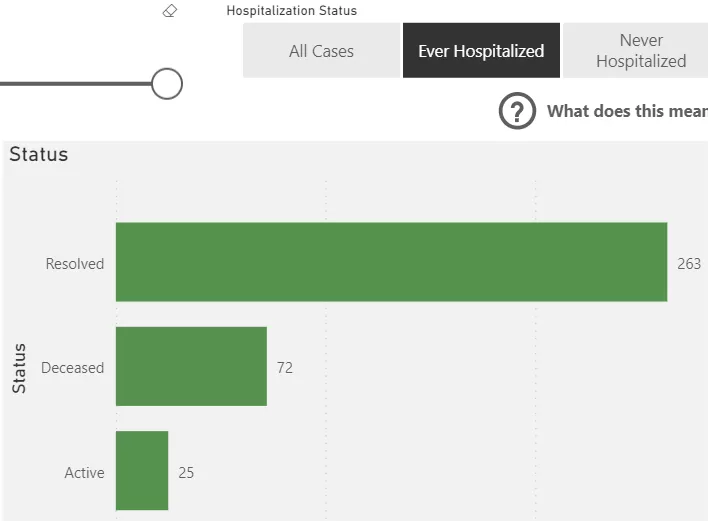Click the Resolved axis label
The image size is (712, 521).
[75, 263]
